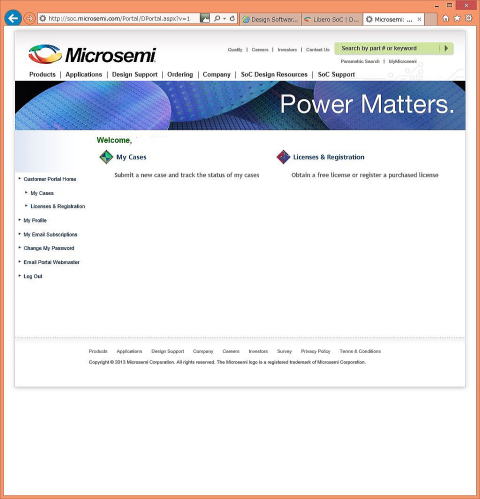Open the SoC Support menu
The image size is (480, 499).
pyautogui.click(x=336, y=74)
